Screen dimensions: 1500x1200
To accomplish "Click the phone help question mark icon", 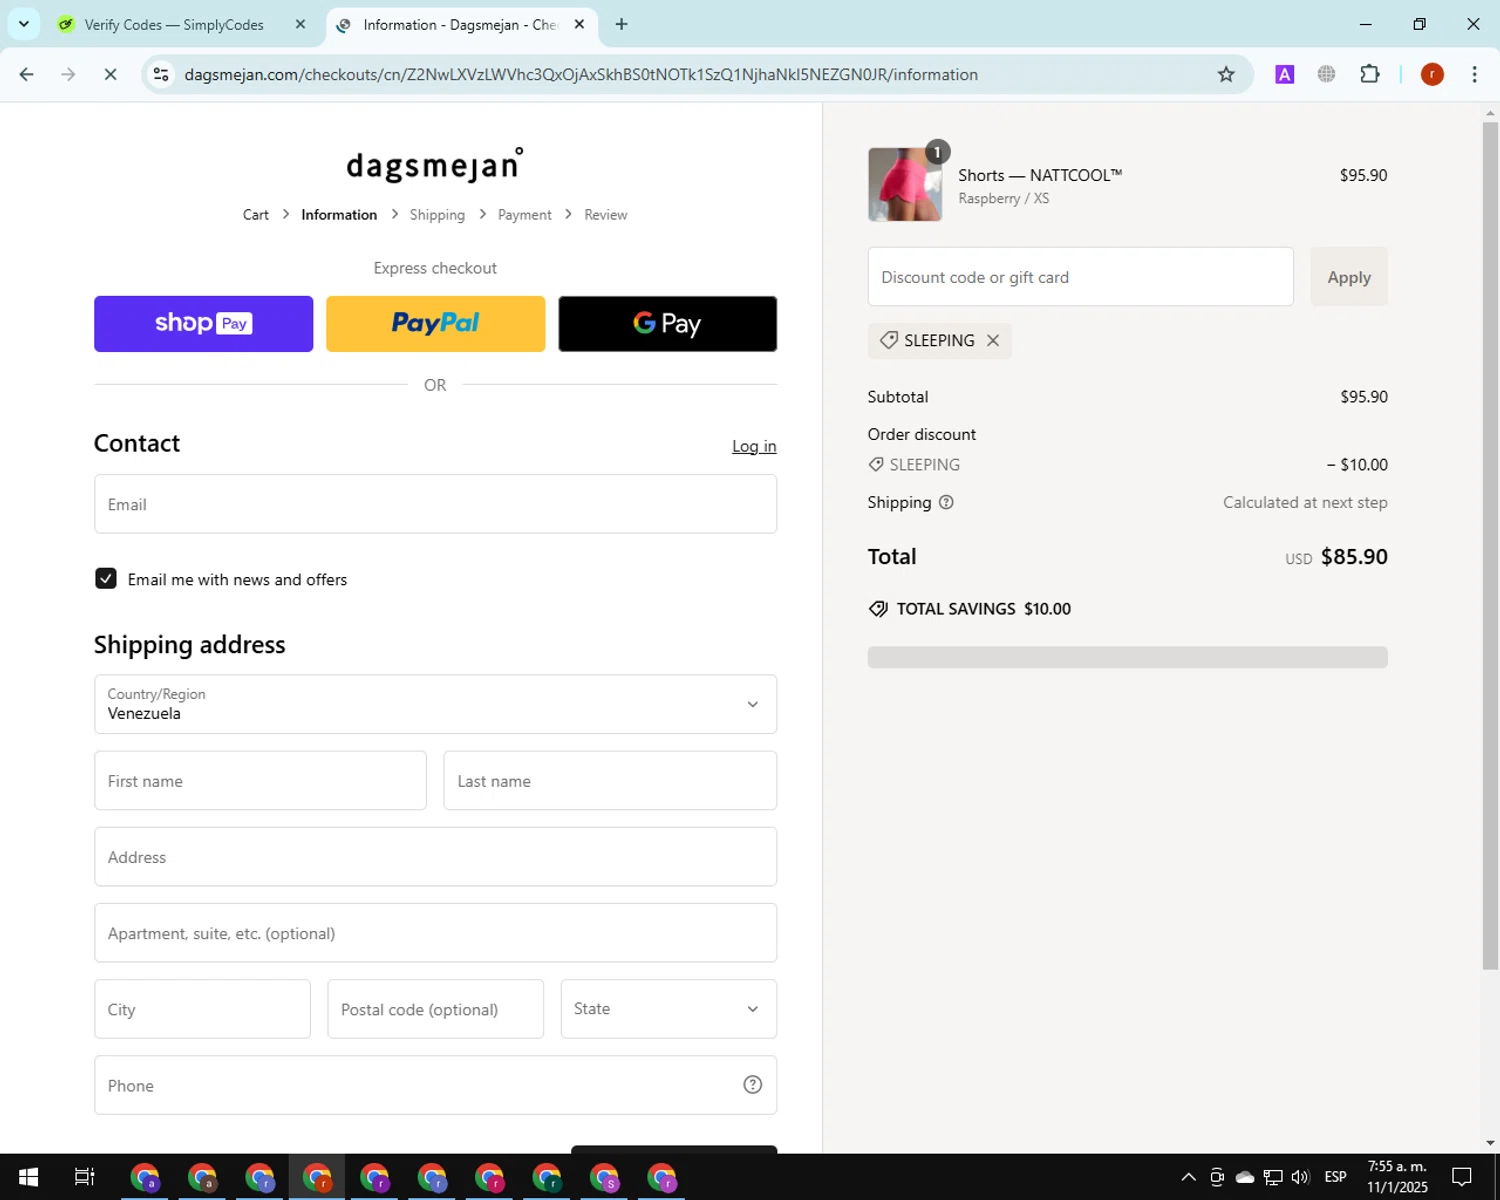I will (x=753, y=1085).
